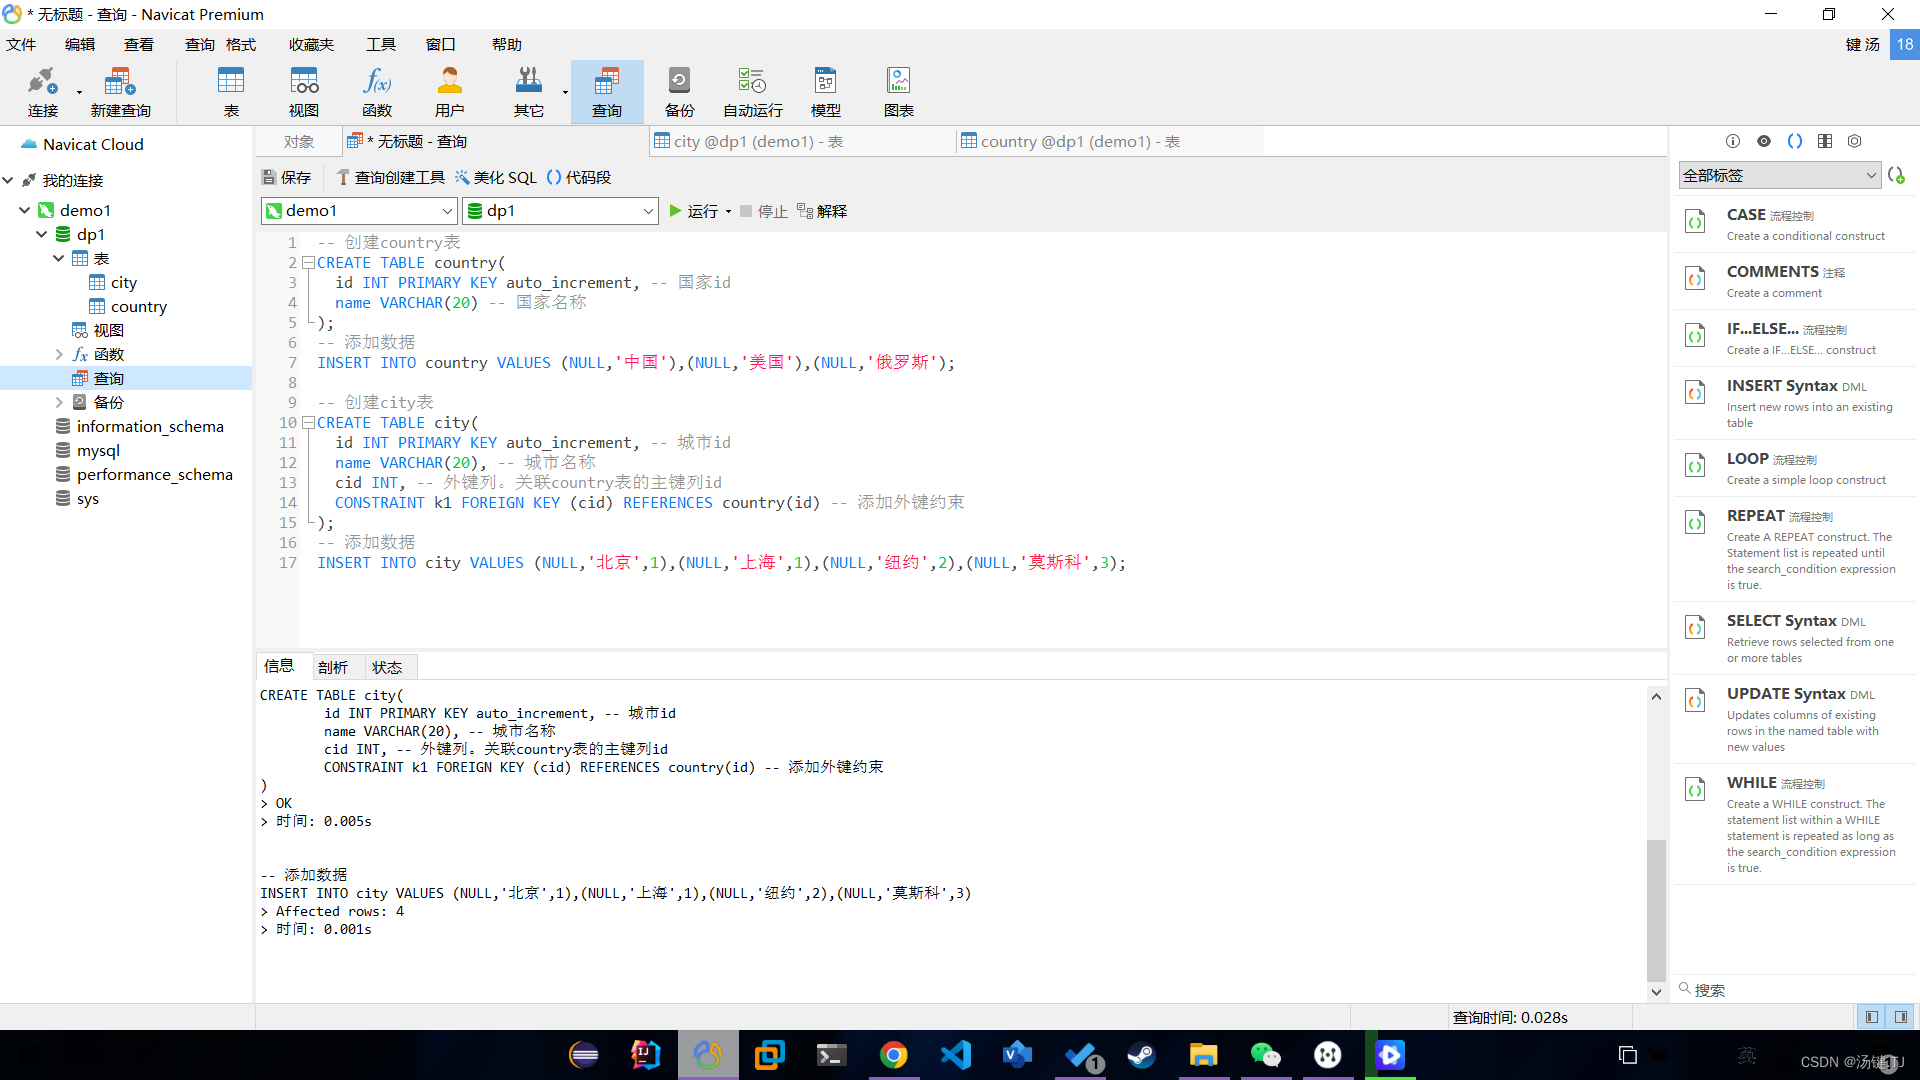Switch to the 状态 status tab

(x=388, y=666)
